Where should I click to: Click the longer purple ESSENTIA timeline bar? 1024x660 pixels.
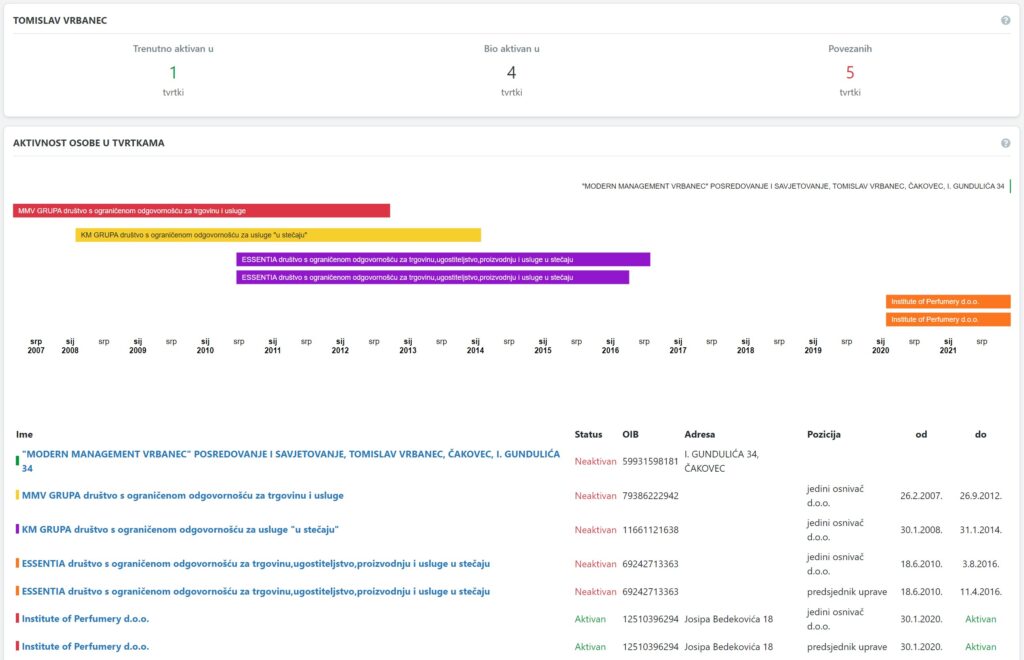(443, 259)
